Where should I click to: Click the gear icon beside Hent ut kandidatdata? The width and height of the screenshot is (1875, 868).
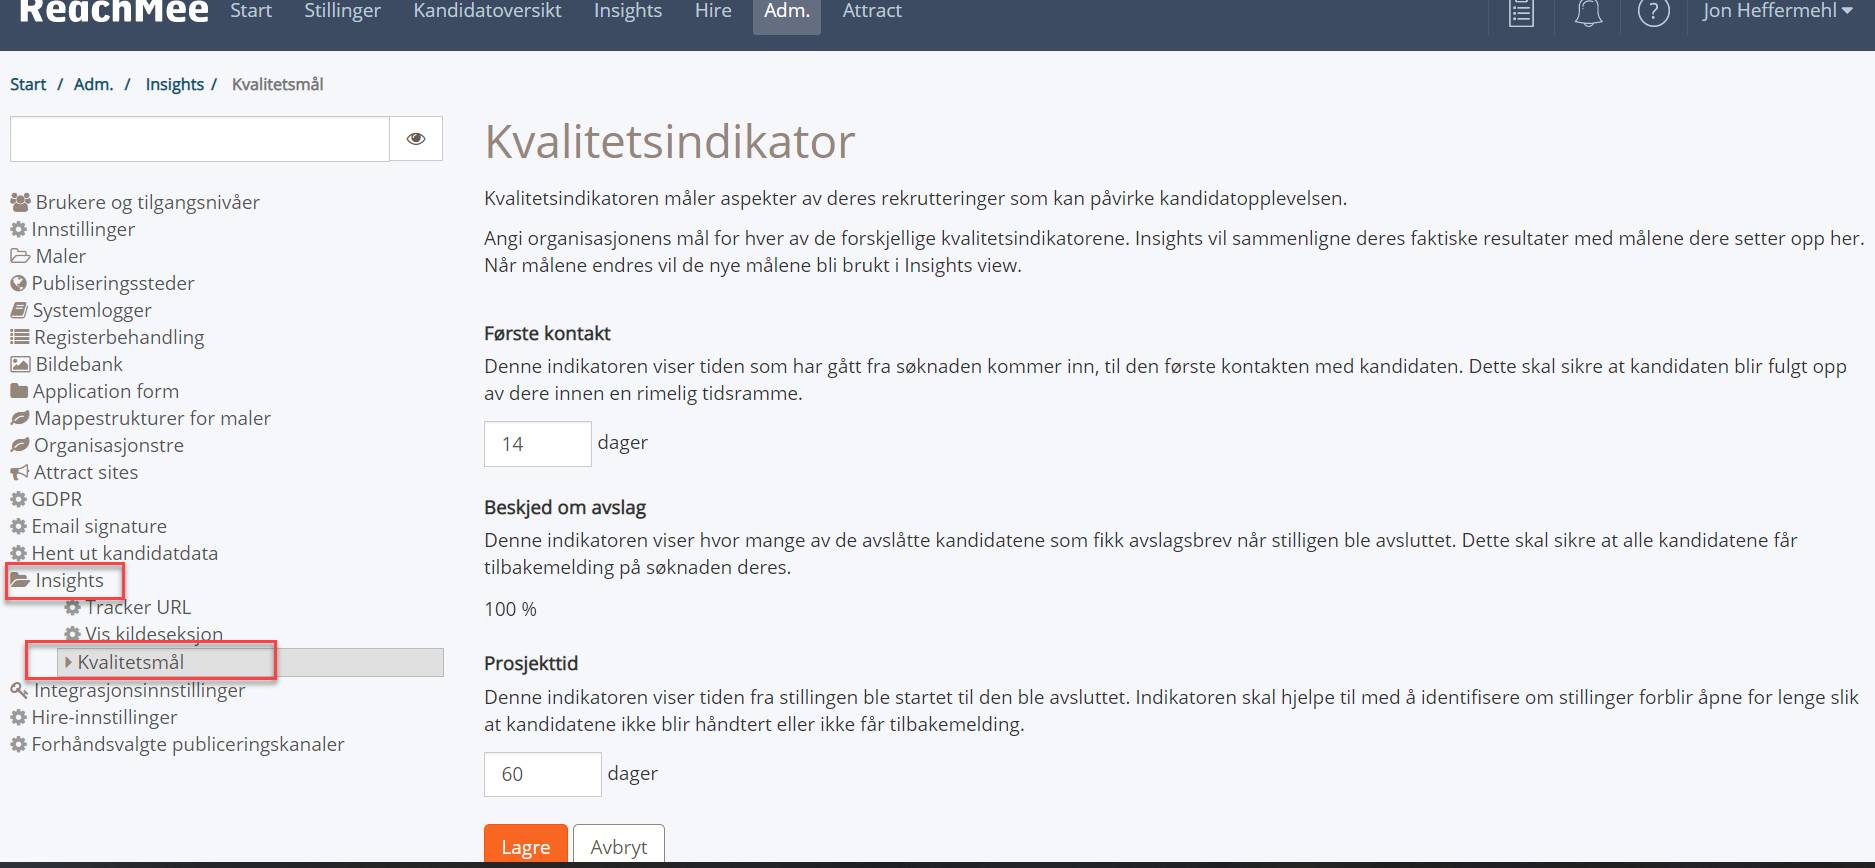pos(18,553)
